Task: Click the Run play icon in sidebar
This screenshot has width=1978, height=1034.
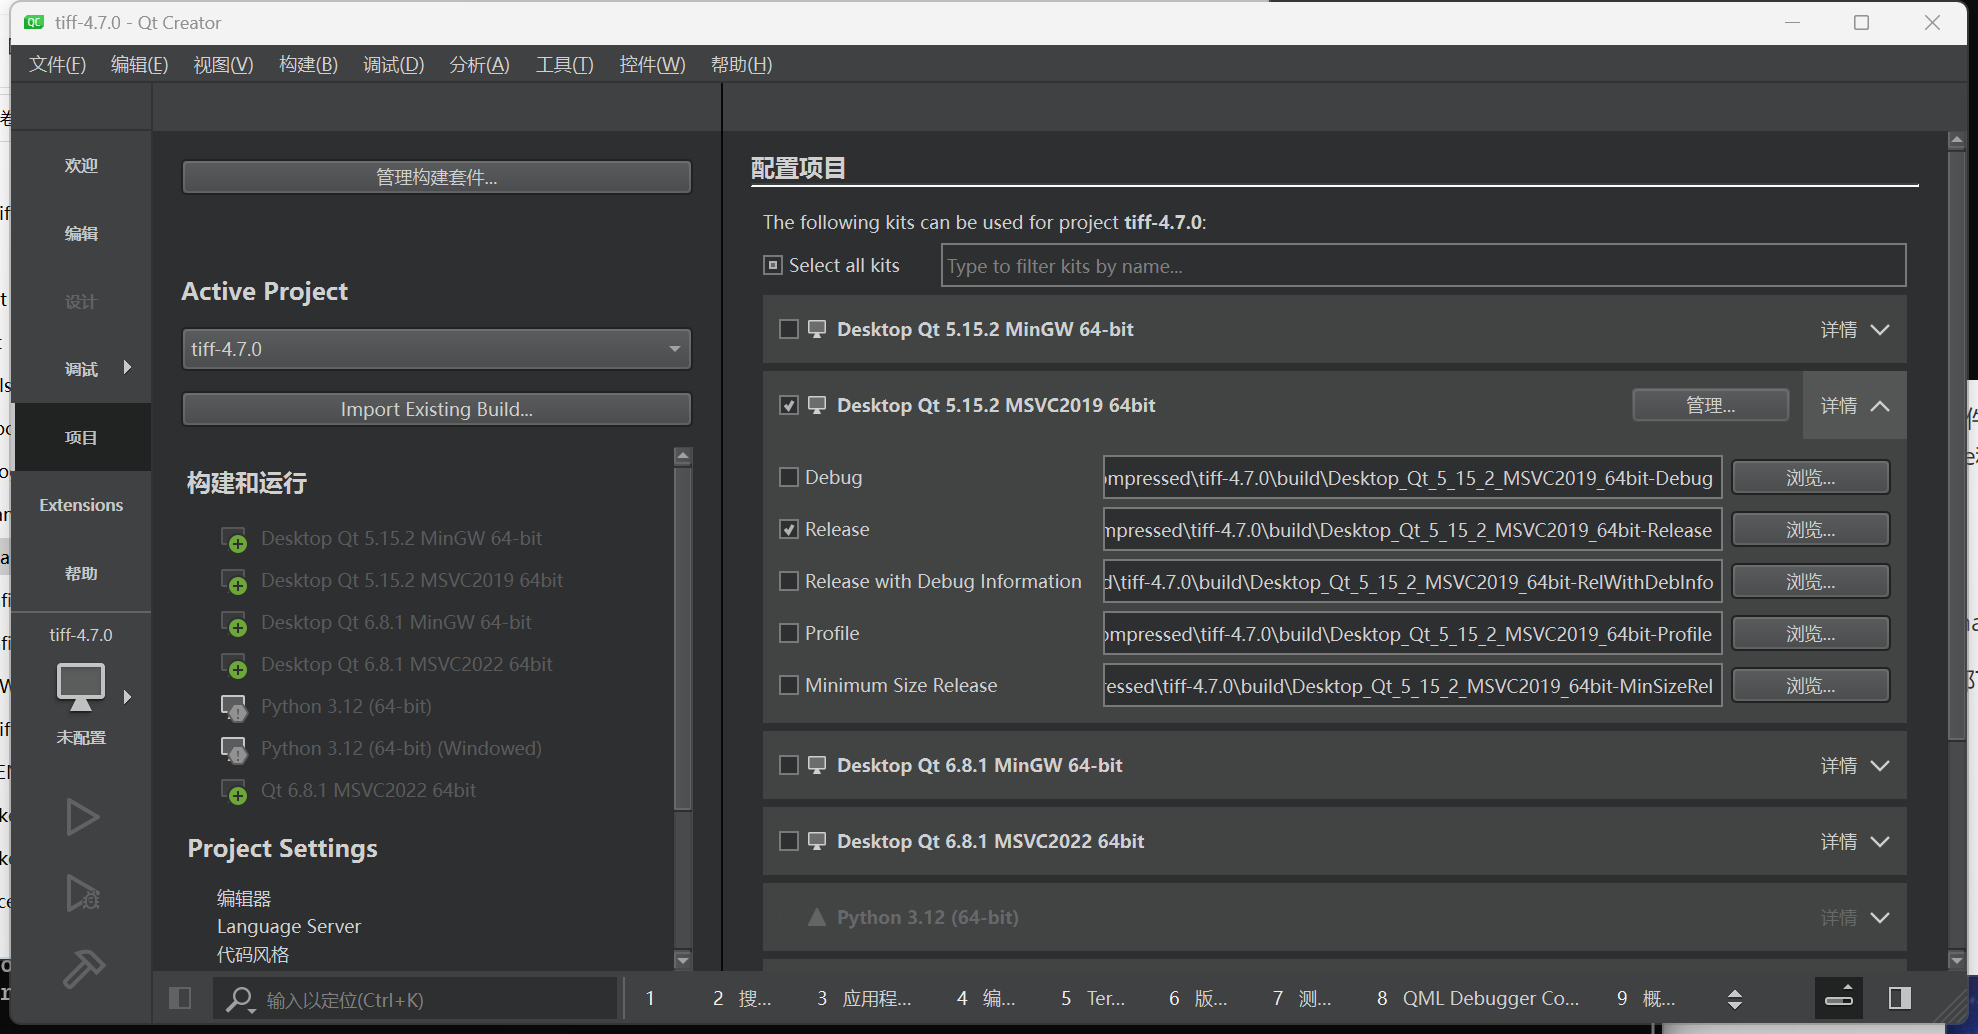Action: point(81,817)
